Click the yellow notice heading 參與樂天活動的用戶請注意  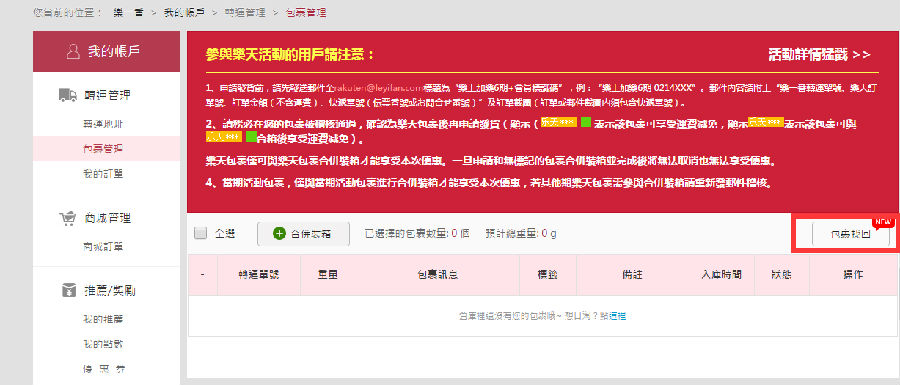[290, 55]
